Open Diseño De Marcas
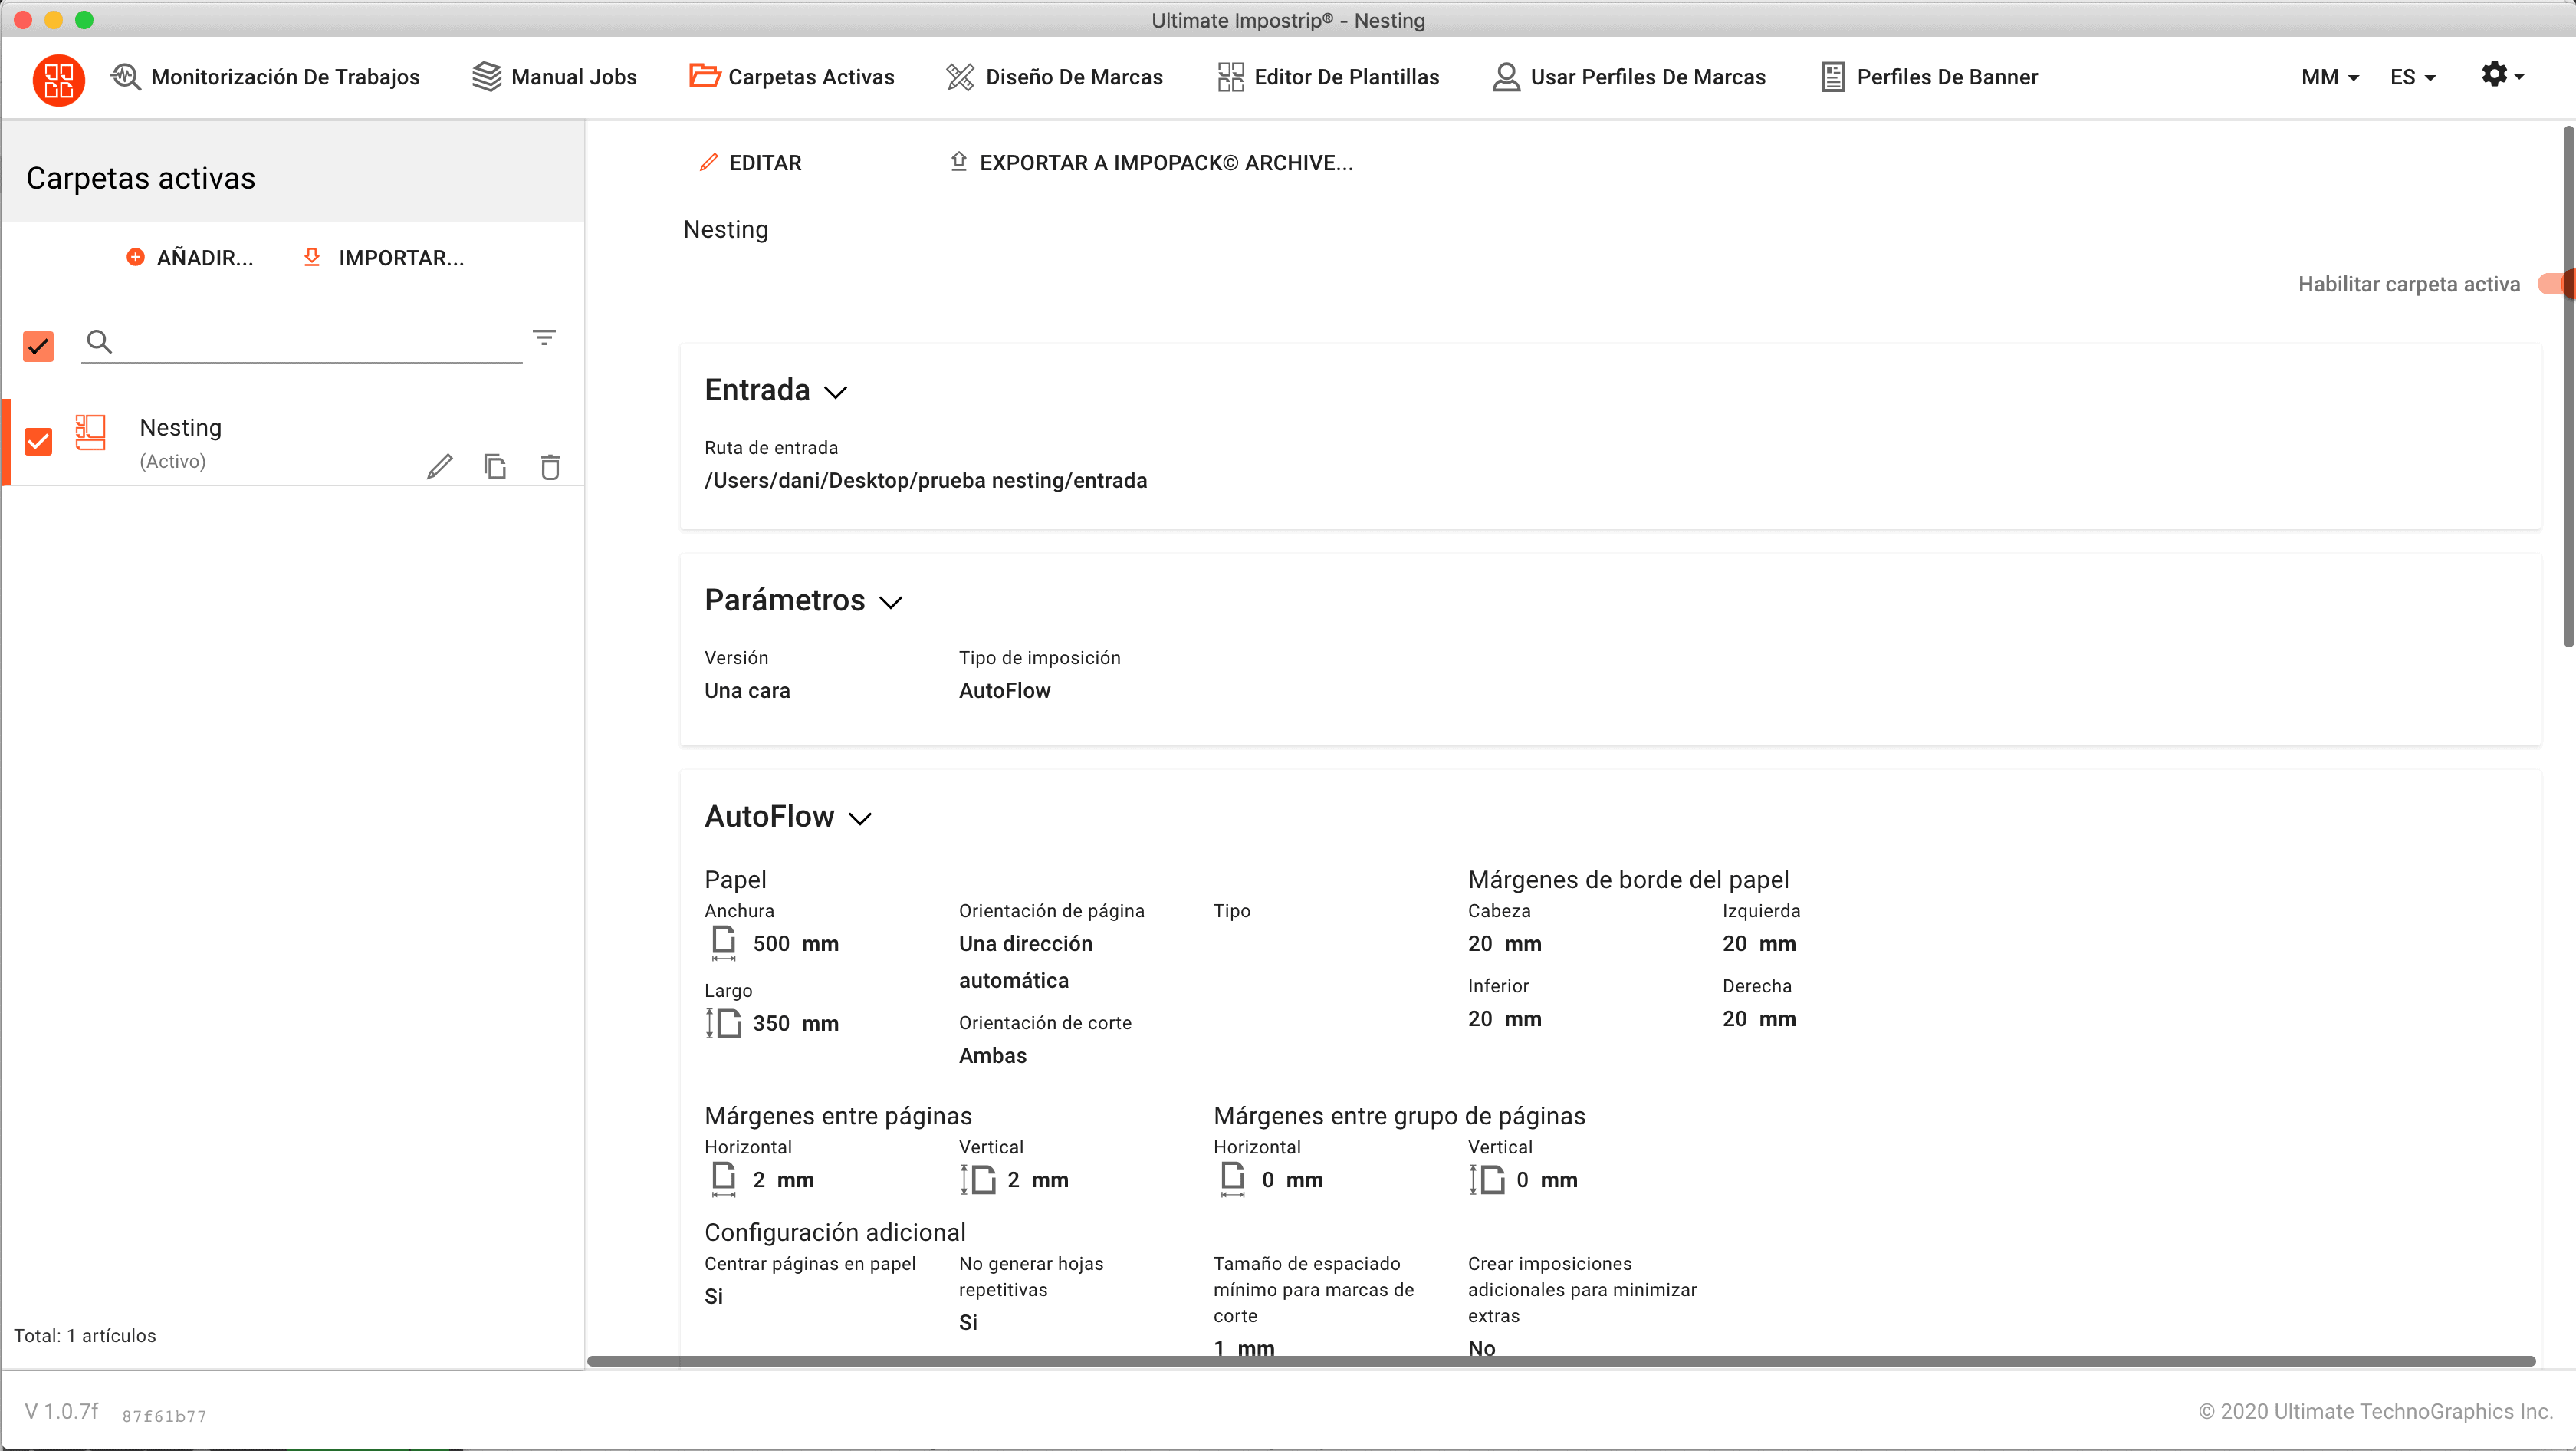 pos(1054,77)
